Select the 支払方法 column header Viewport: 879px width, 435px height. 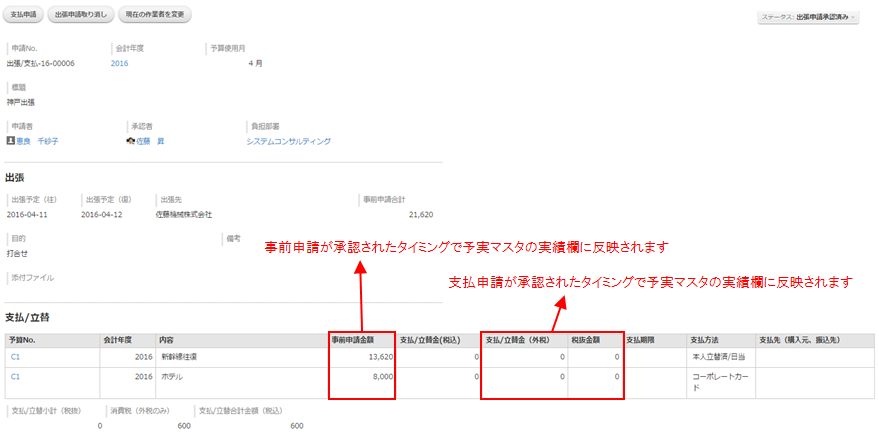(x=721, y=340)
